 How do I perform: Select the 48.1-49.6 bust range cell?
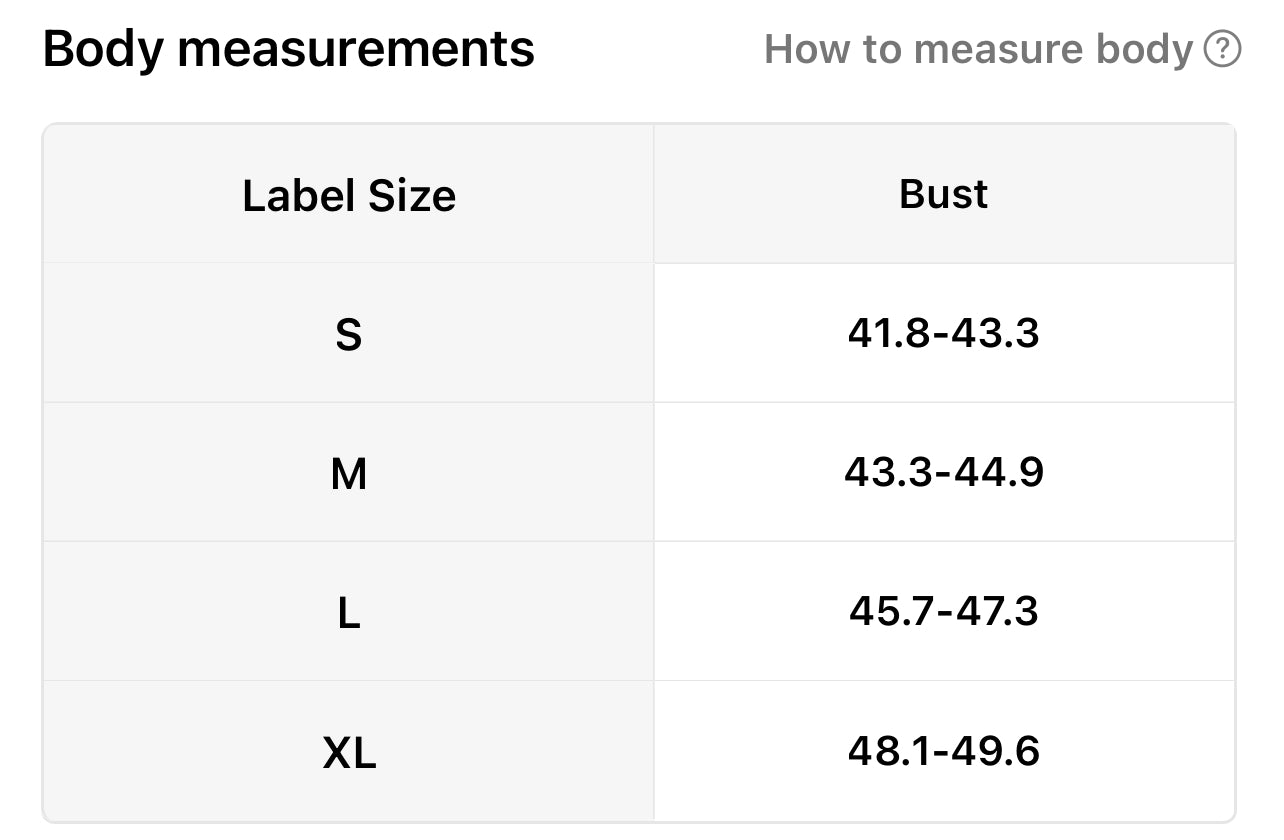pyautogui.click(x=943, y=750)
